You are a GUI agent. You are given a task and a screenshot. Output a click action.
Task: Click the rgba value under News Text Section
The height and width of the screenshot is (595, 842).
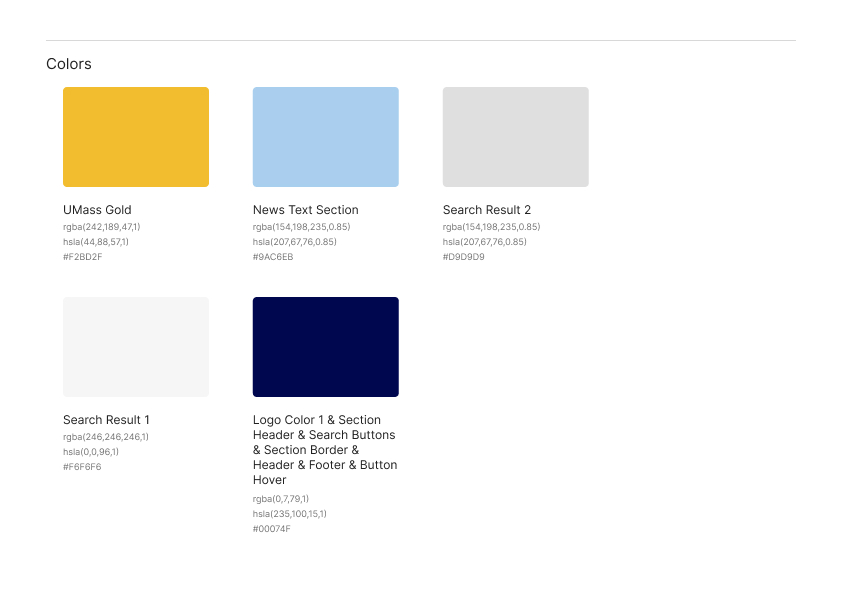[x=301, y=227]
